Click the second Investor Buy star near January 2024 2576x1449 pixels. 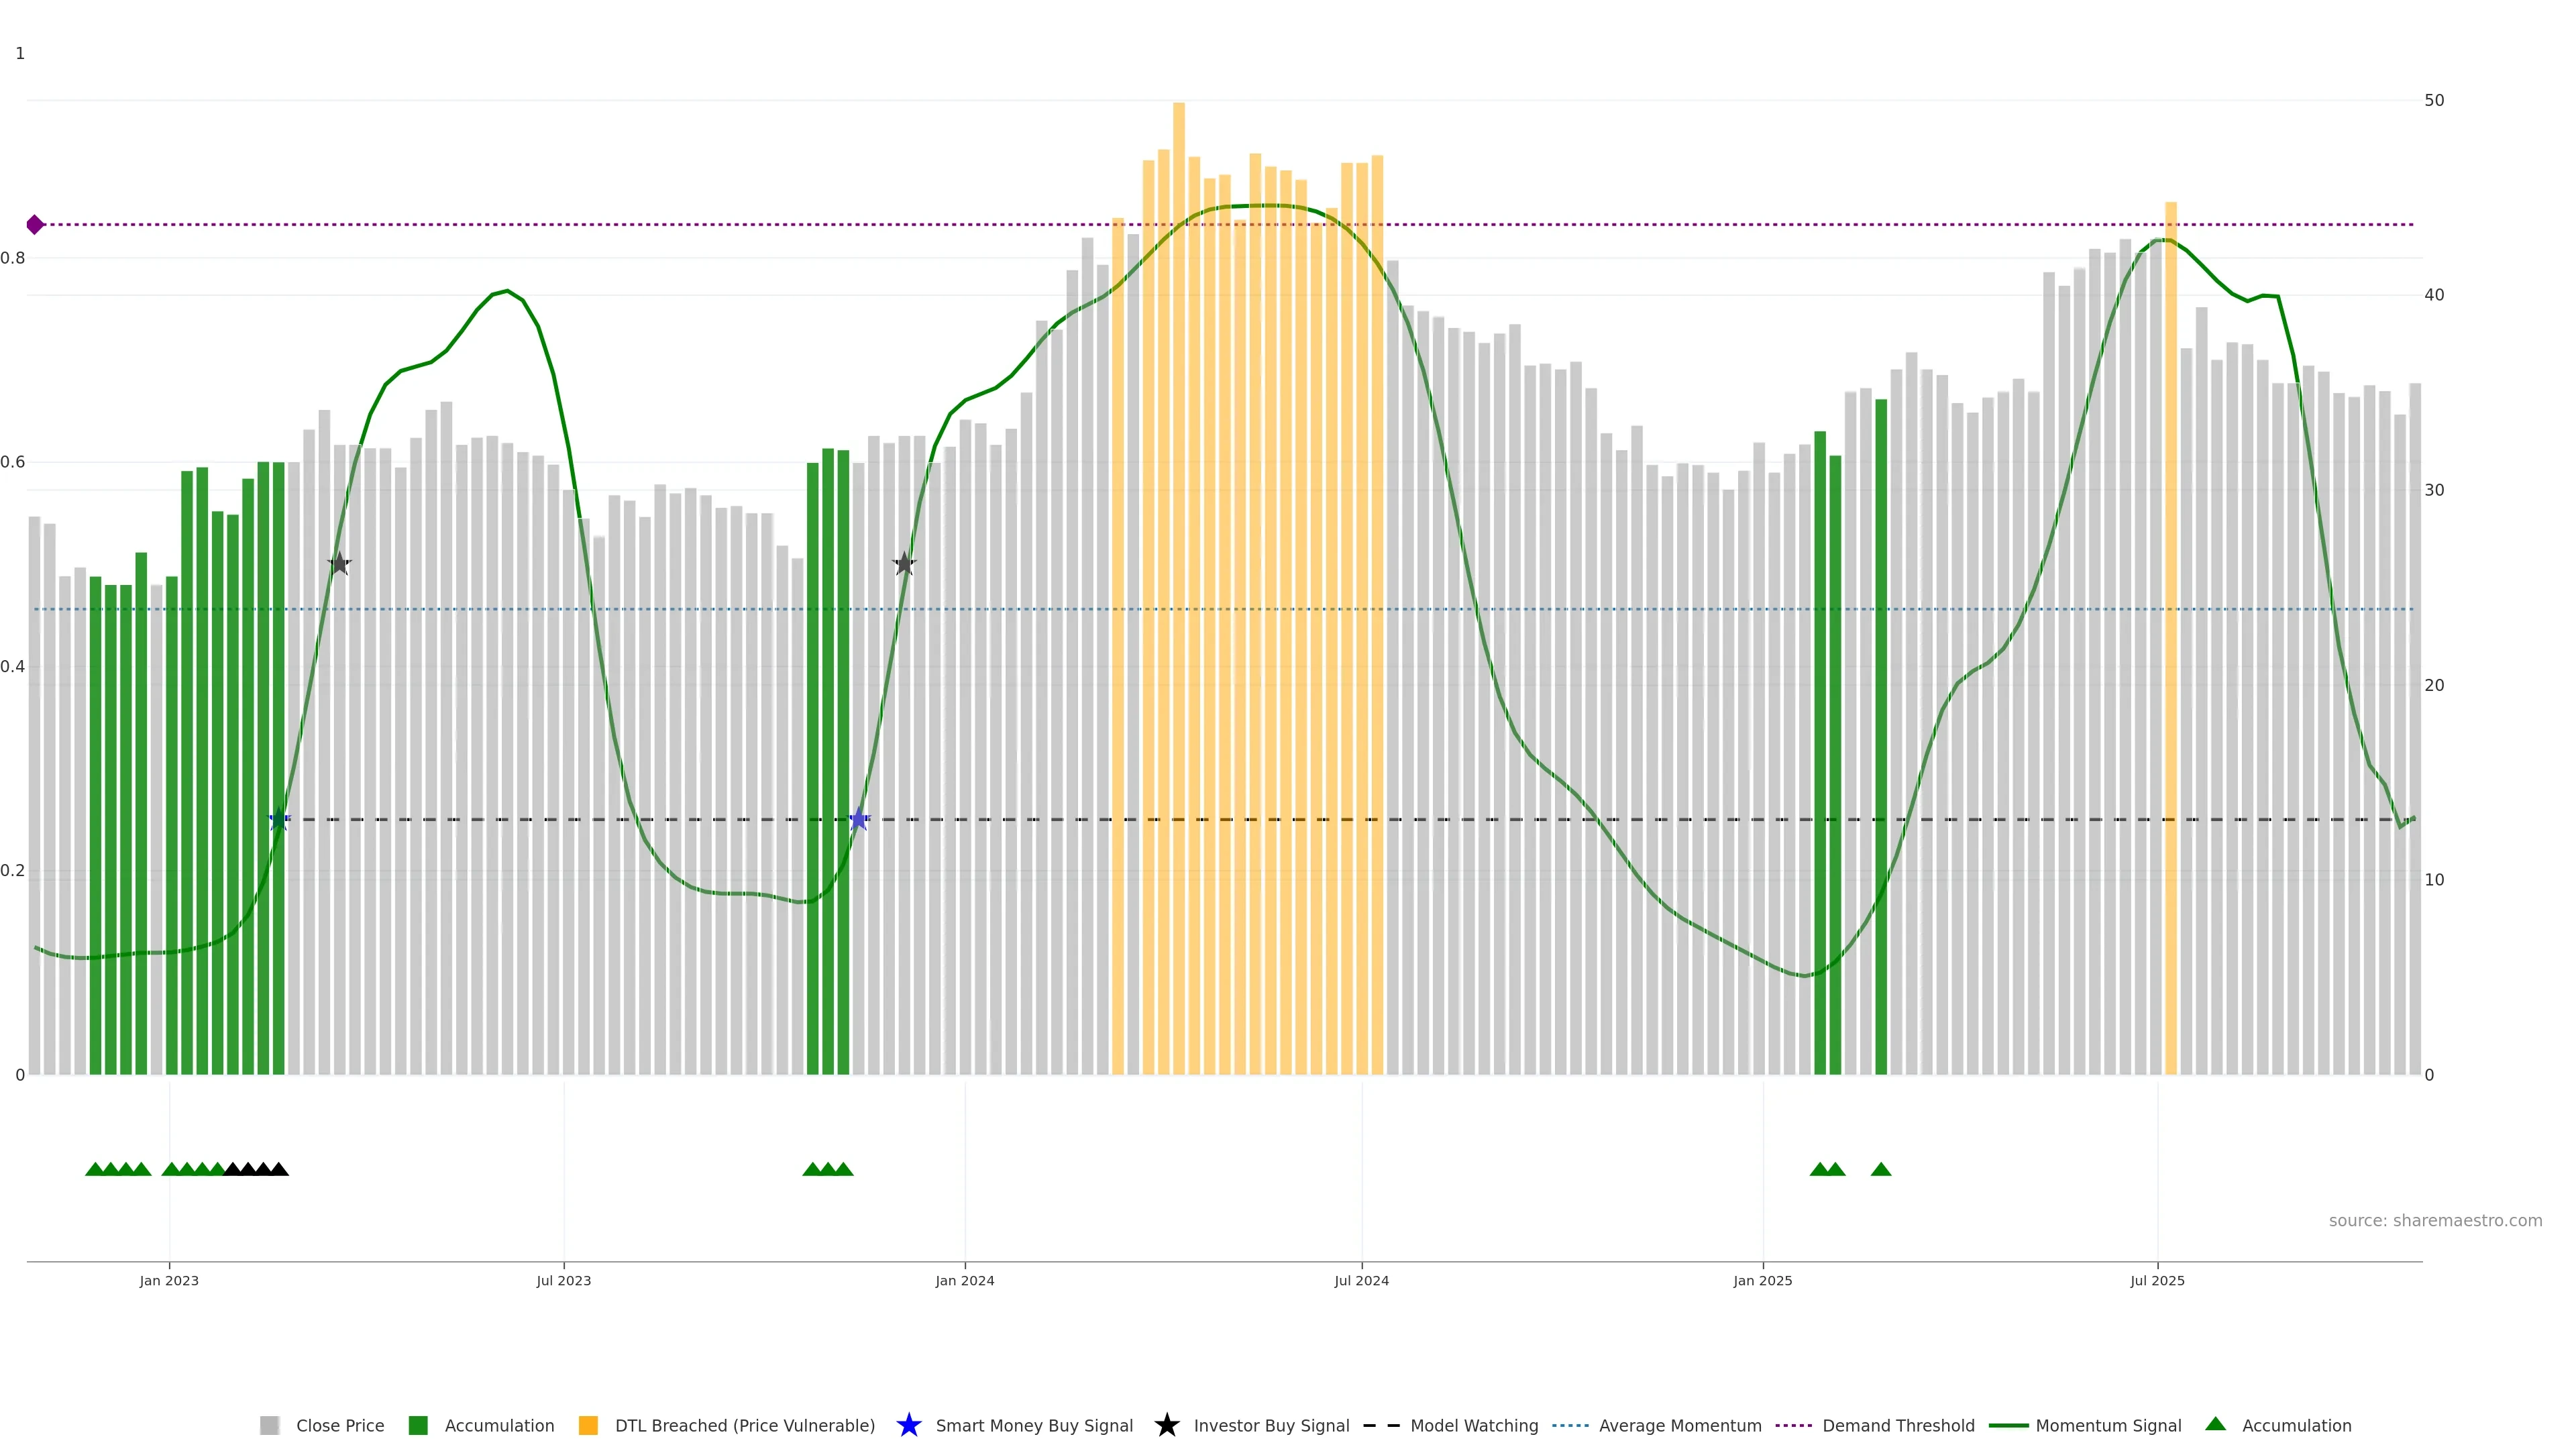pos(904,564)
